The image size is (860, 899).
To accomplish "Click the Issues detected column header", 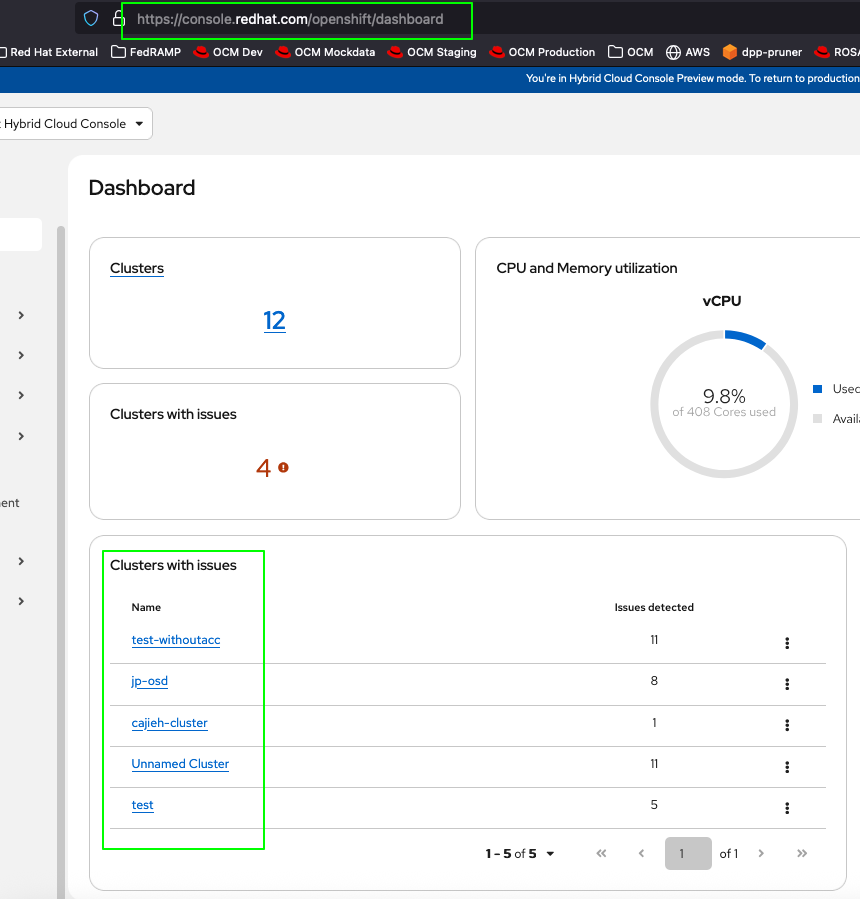I will click(654, 607).
